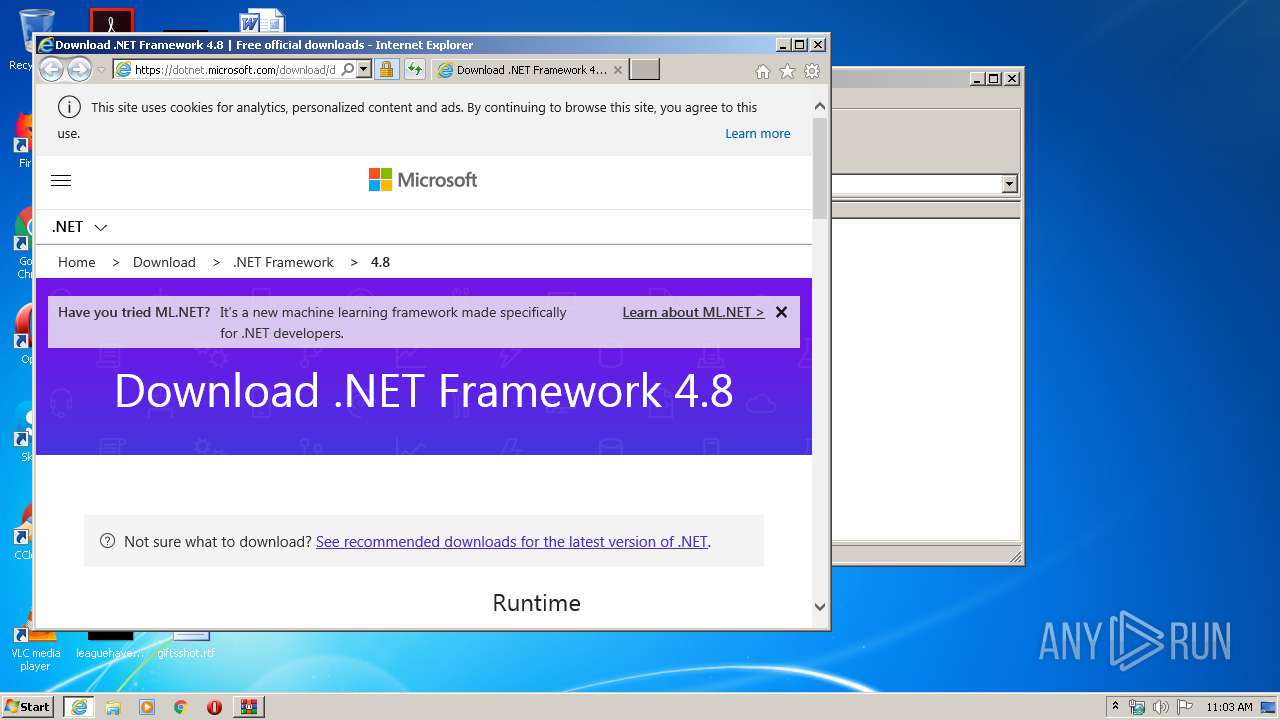Click the refresh page icon
1280x720 pixels.
tap(414, 70)
